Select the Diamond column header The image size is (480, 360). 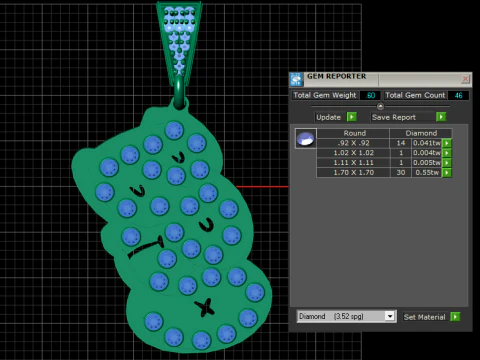421,133
